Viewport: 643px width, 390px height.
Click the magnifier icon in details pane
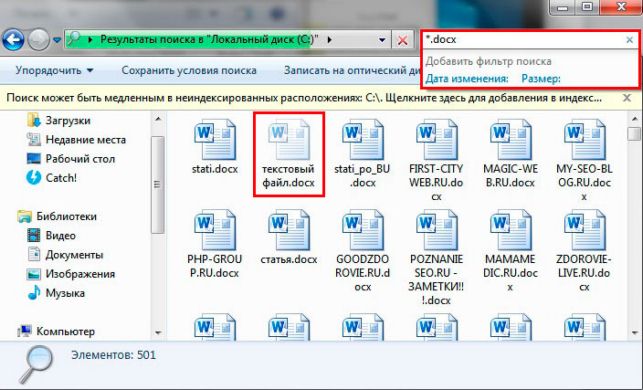coord(36,365)
